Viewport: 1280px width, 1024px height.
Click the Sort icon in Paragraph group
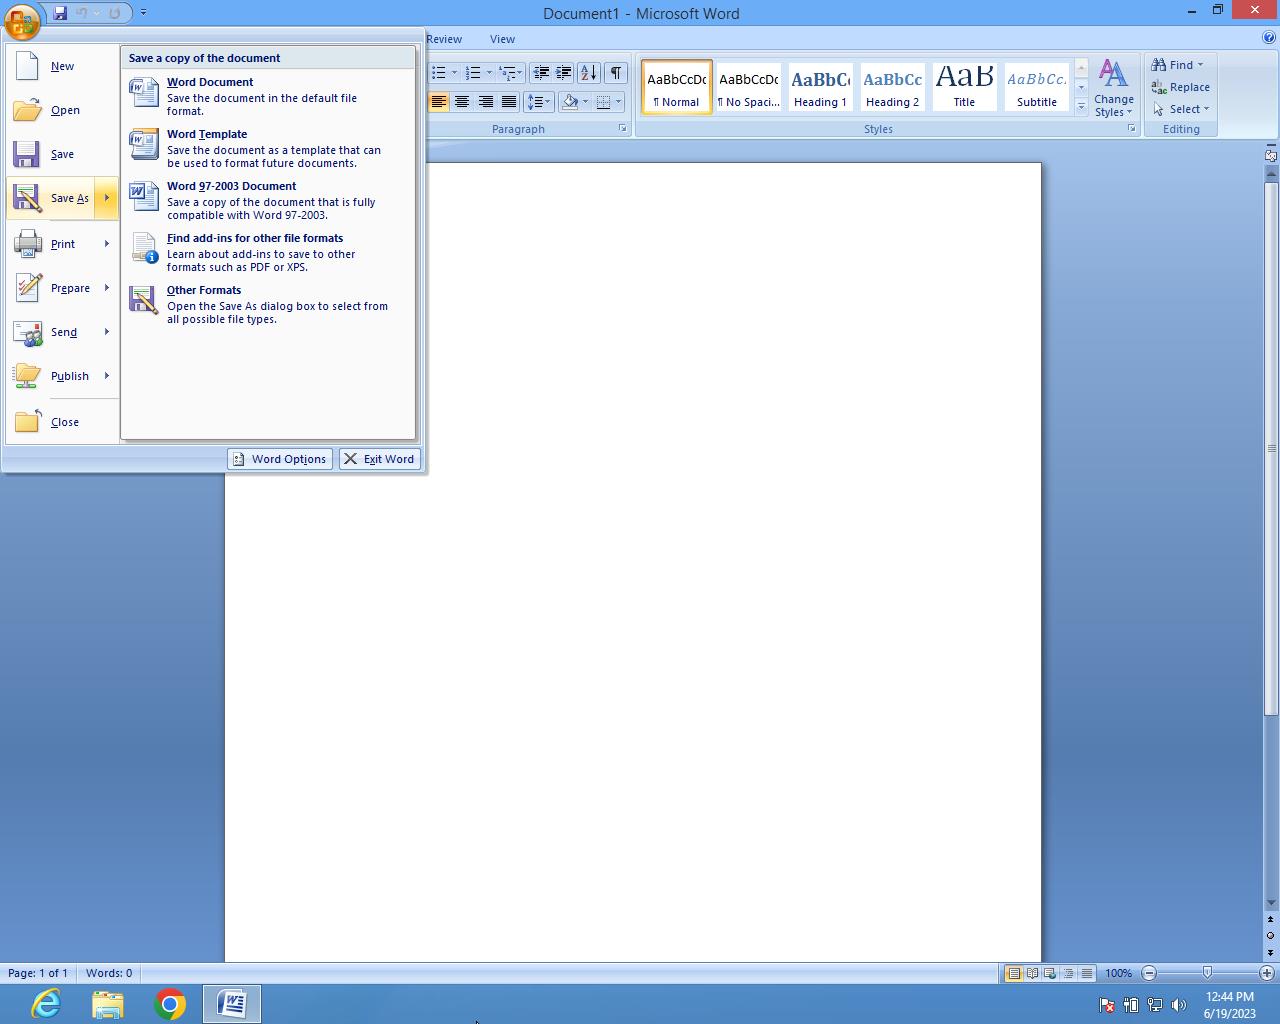(x=588, y=73)
